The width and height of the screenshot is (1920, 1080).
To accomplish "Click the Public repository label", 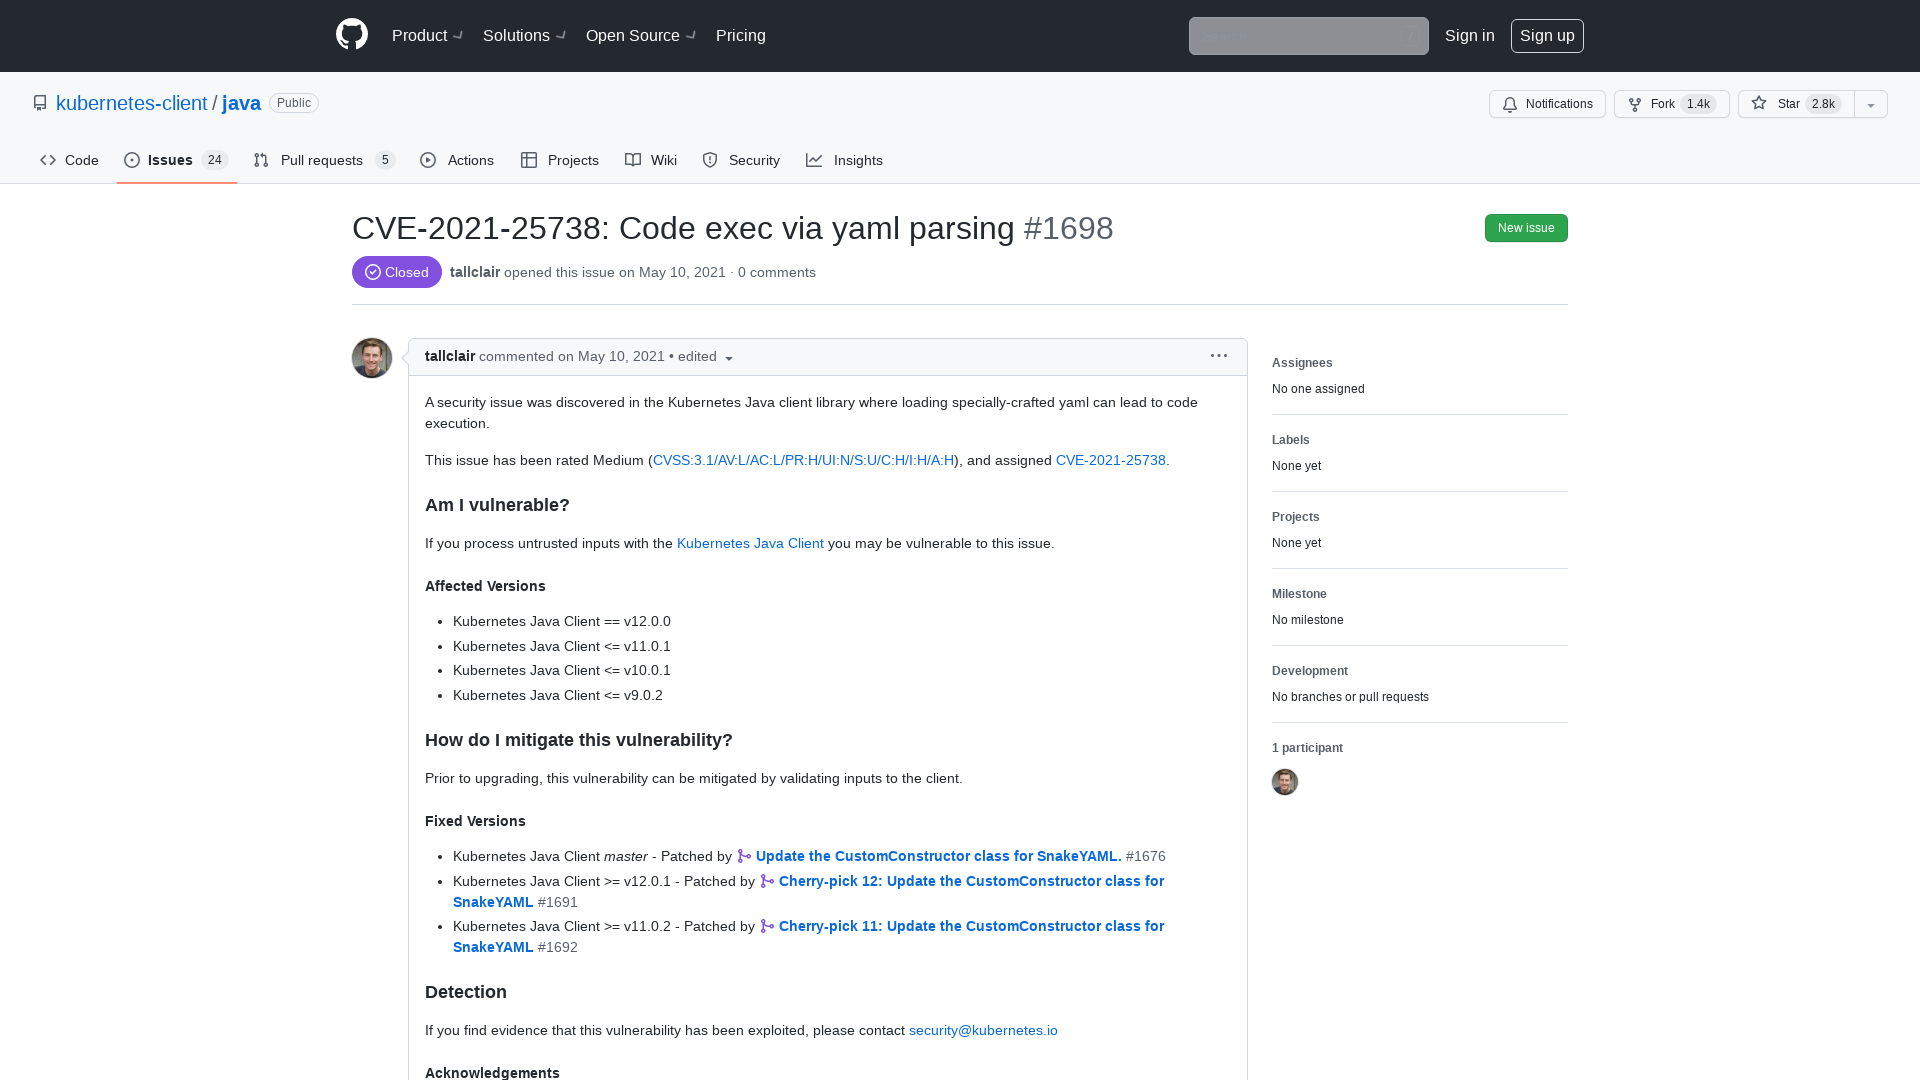I will [294, 103].
